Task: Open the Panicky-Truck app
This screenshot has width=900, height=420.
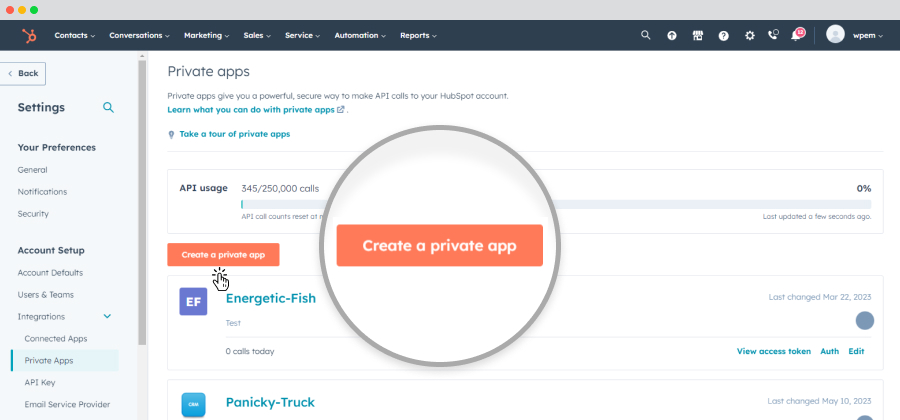Action: click(x=270, y=402)
